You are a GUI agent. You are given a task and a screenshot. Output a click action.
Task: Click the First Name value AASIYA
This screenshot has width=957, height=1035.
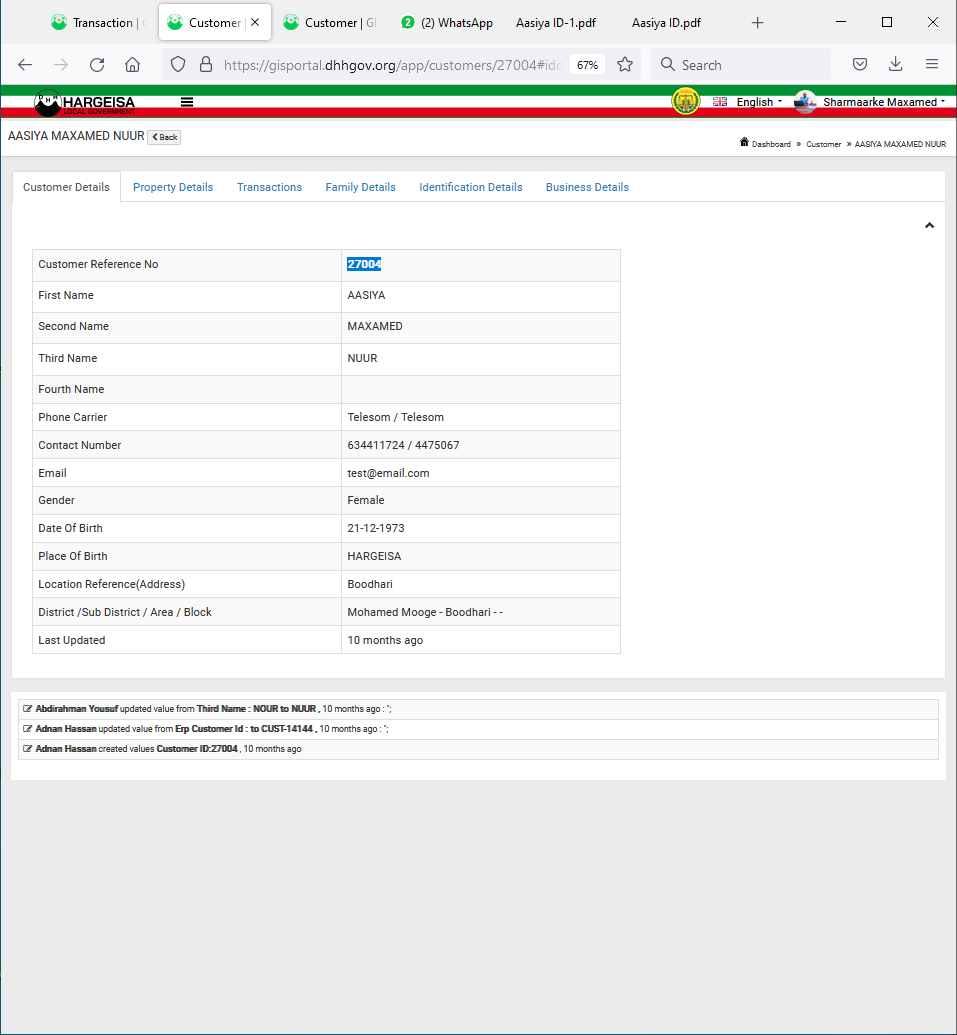pos(366,295)
